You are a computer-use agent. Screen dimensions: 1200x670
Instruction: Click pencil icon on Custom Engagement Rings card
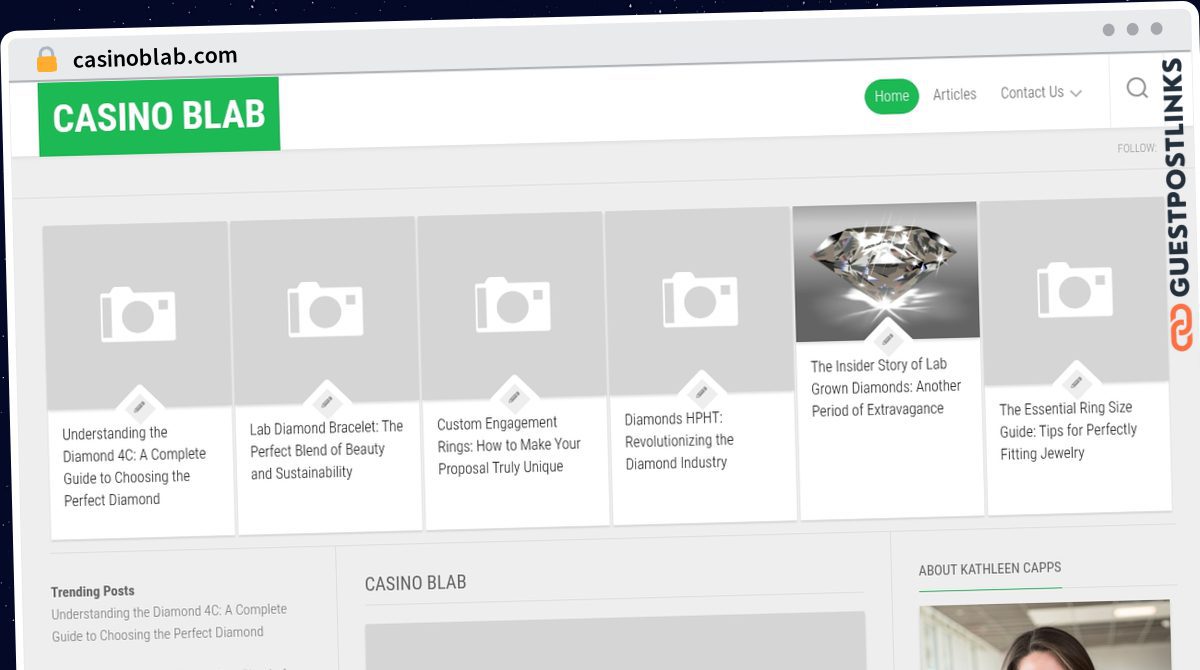point(514,397)
